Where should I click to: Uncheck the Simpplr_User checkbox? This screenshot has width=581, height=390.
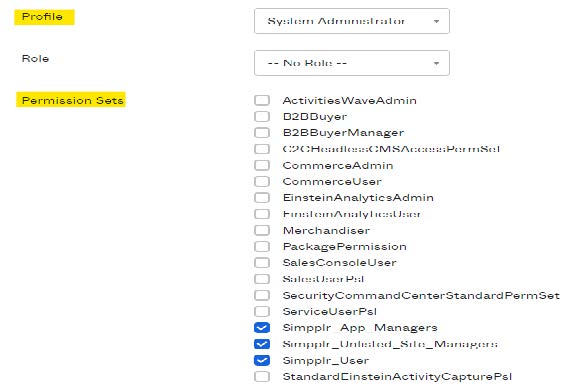pos(262,360)
